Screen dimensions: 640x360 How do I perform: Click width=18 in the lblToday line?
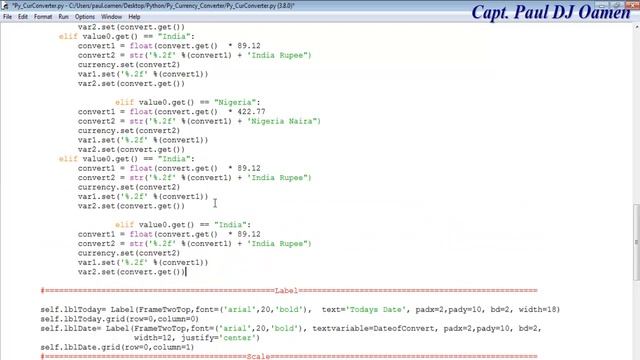pyautogui.click(x=537, y=309)
